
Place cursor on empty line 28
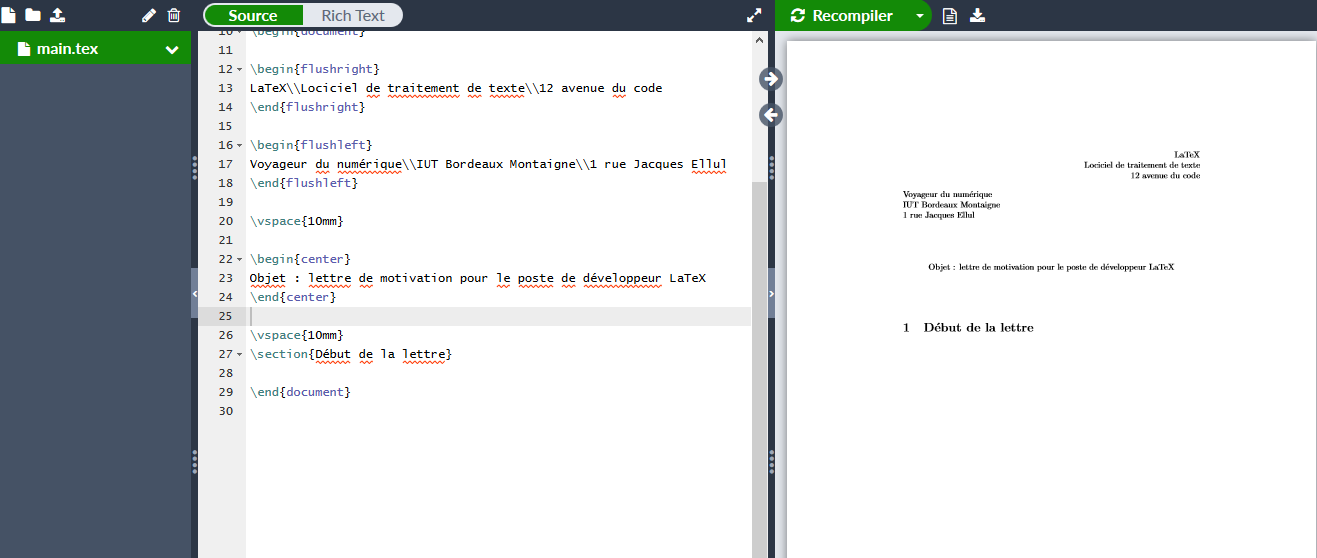tap(400, 373)
